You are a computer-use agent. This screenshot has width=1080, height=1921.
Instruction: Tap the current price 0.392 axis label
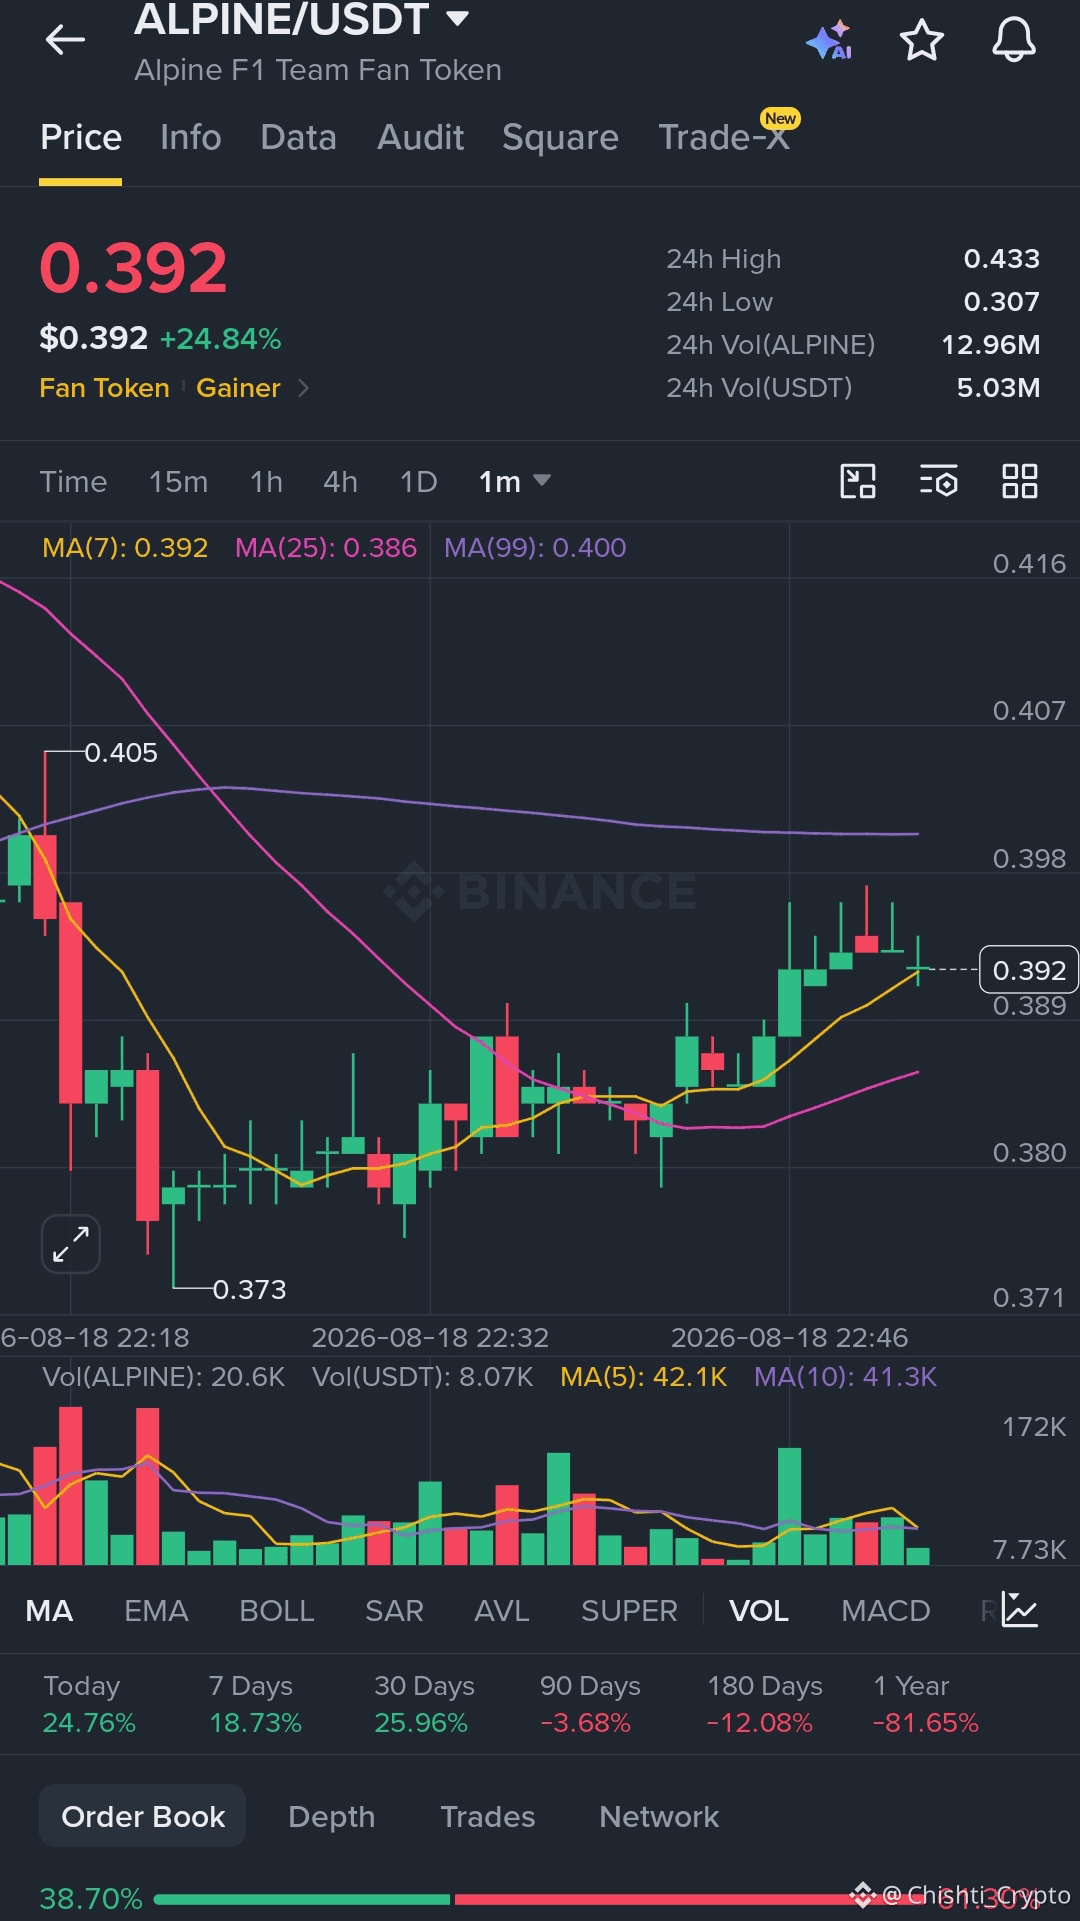click(1029, 970)
